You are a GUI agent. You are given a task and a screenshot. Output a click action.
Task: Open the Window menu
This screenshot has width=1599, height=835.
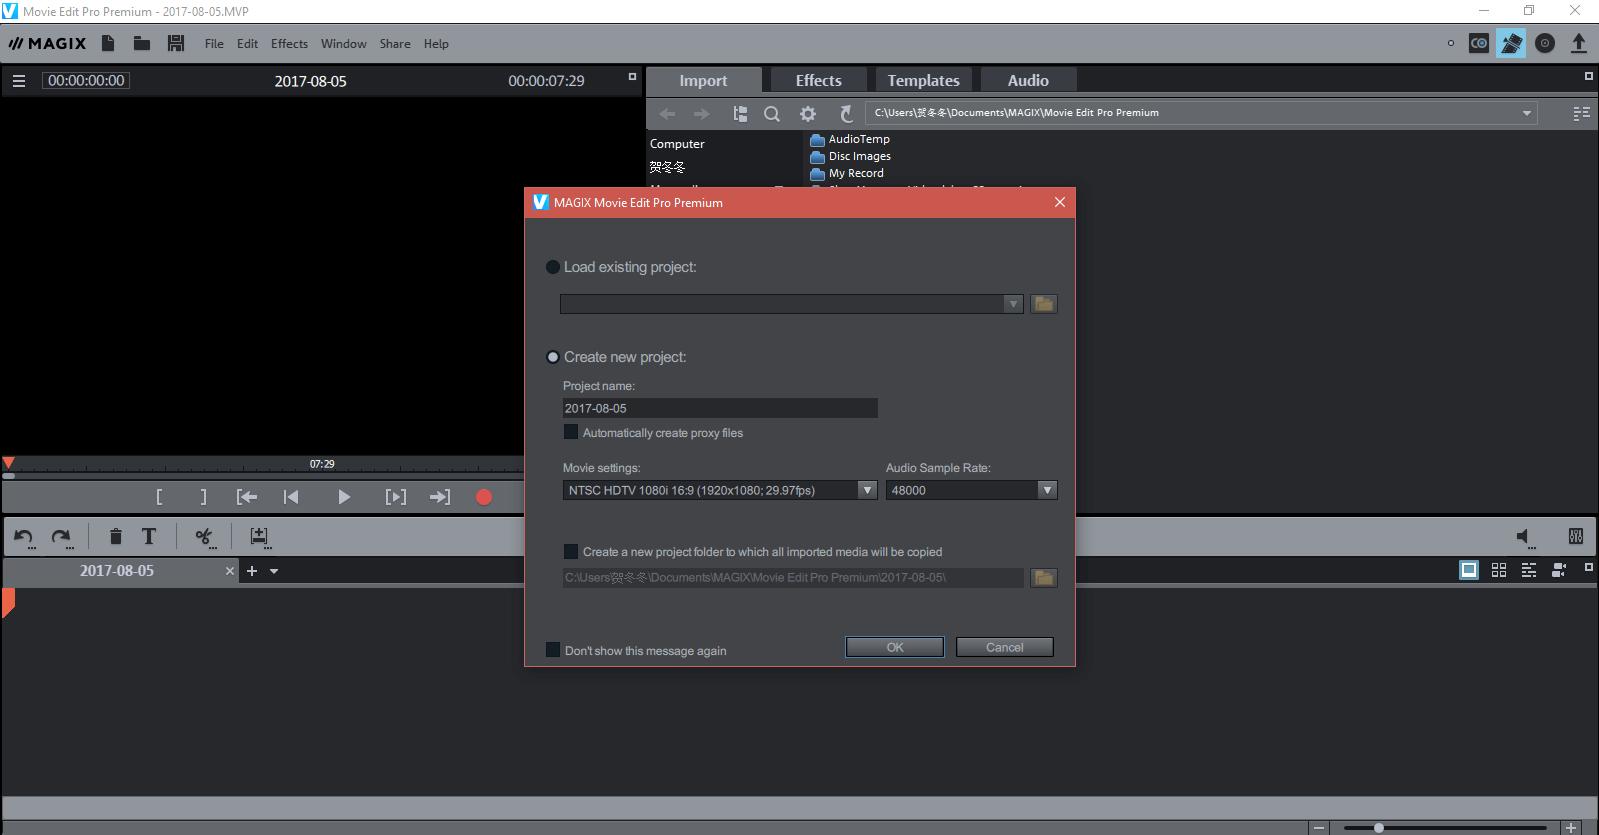(x=343, y=44)
